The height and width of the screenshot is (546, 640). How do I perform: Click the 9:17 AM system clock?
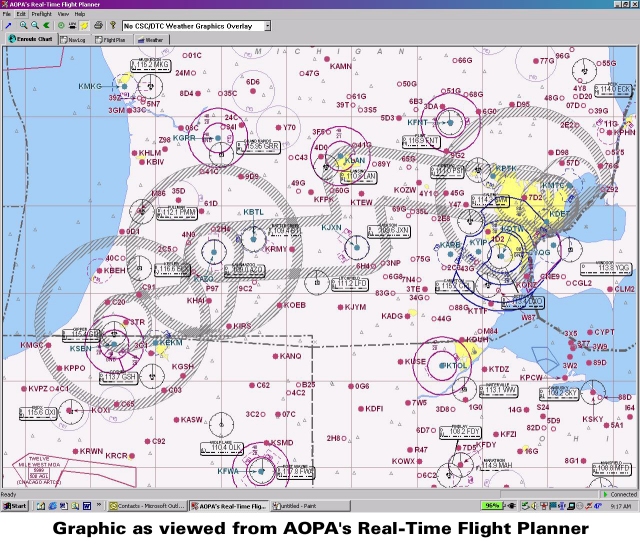click(x=620, y=506)
